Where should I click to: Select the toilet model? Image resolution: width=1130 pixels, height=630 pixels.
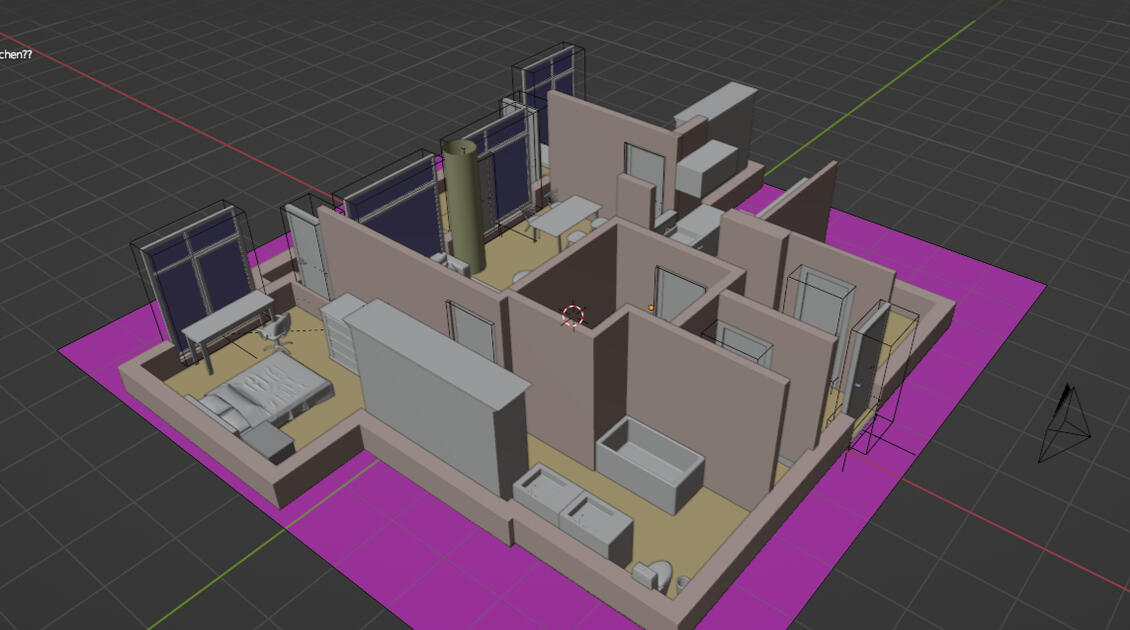click(654, 574)
